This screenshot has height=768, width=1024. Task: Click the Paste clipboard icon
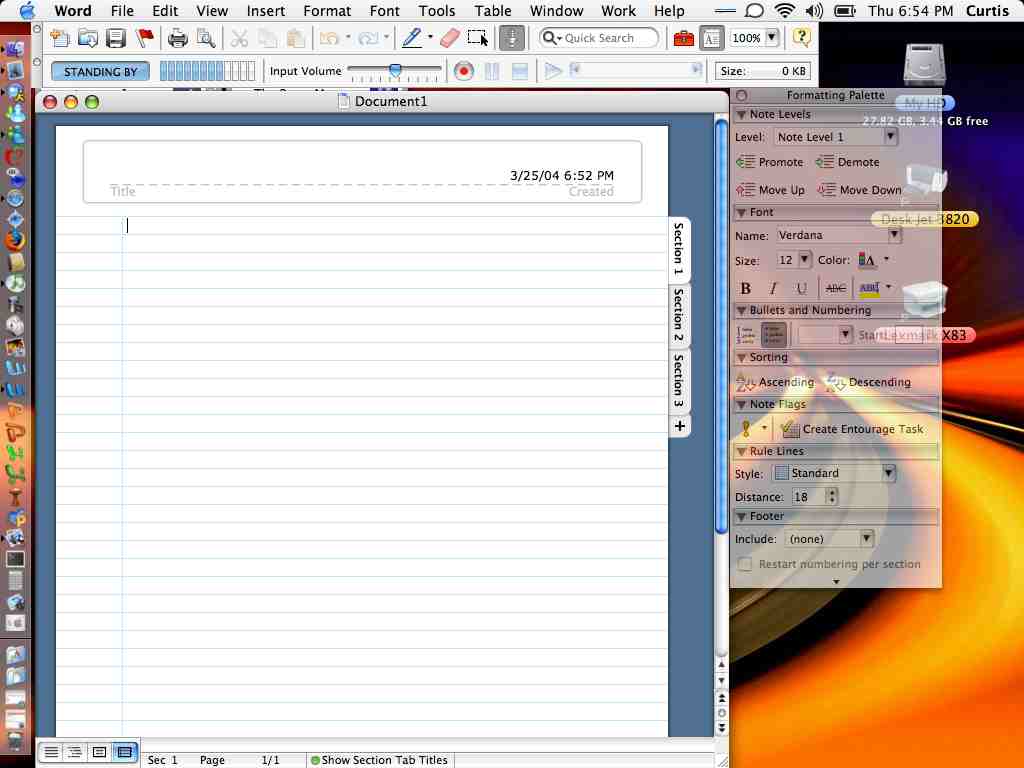296,39
